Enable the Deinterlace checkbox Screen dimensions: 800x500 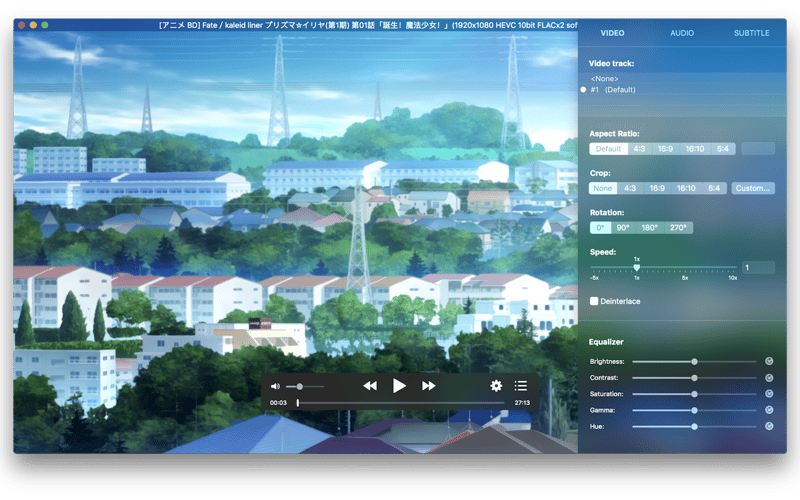(594, 301)
